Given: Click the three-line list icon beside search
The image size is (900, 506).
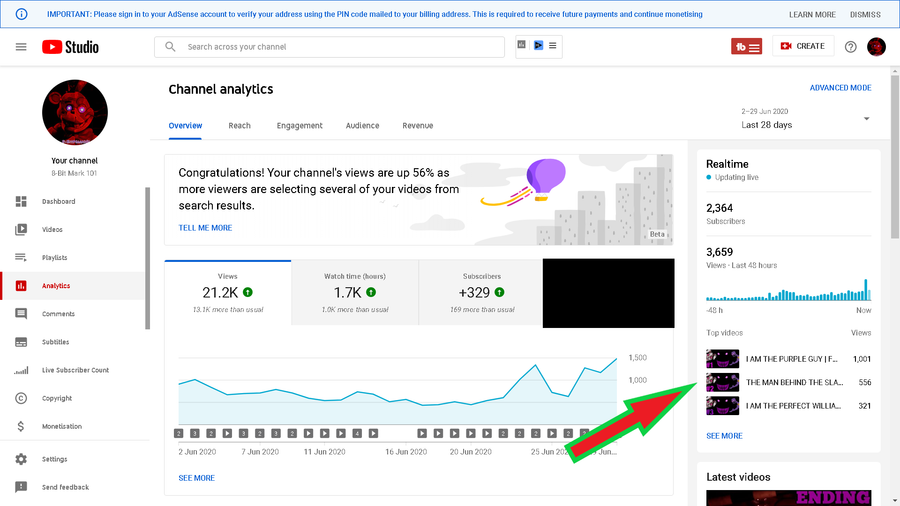Looking at the screenshot, I should 553,45.
